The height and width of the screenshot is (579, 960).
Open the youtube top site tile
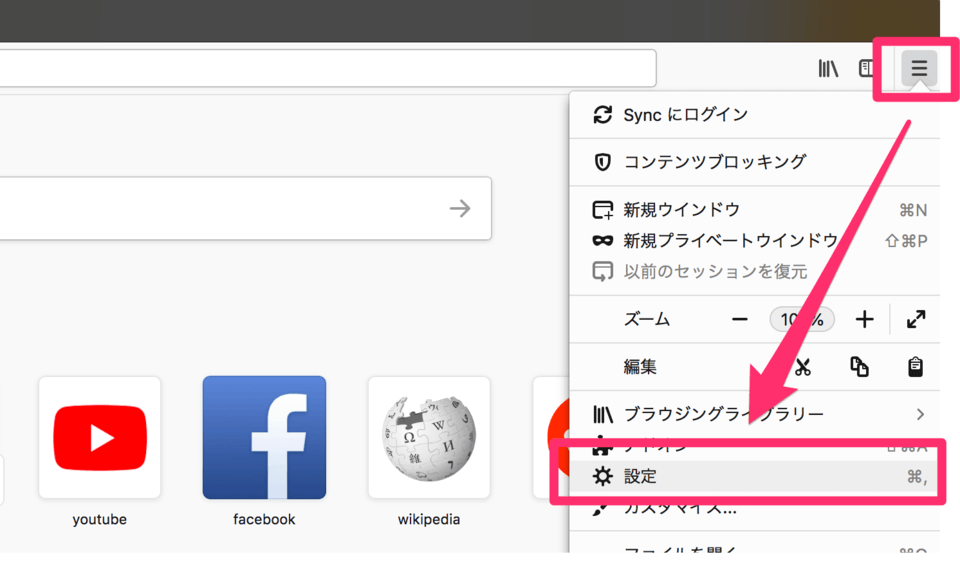tap(99, 438)
